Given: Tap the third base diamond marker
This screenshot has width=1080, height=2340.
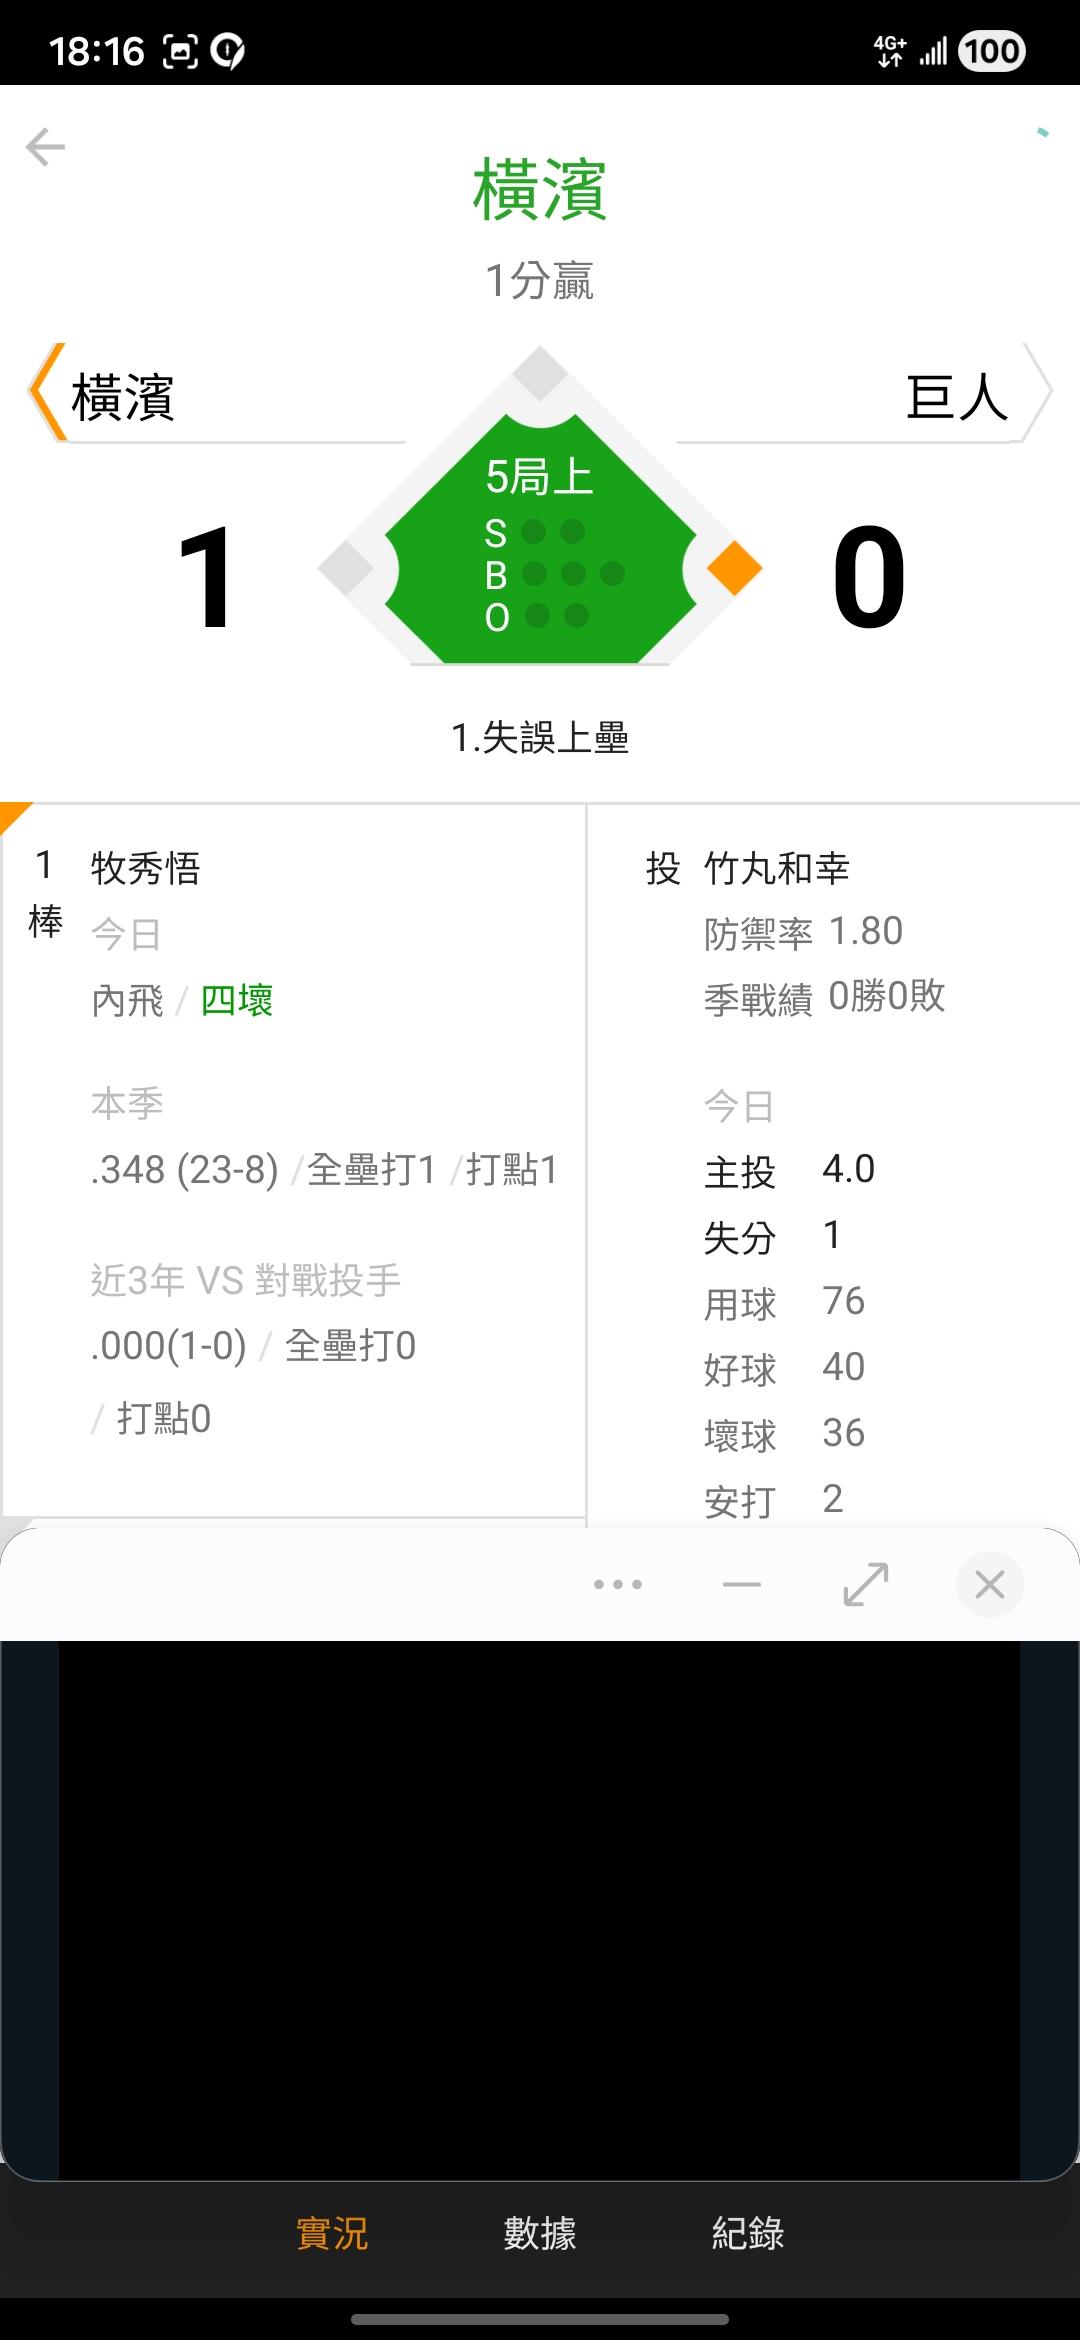Looking at the screenshot, I should coord(346,568).
